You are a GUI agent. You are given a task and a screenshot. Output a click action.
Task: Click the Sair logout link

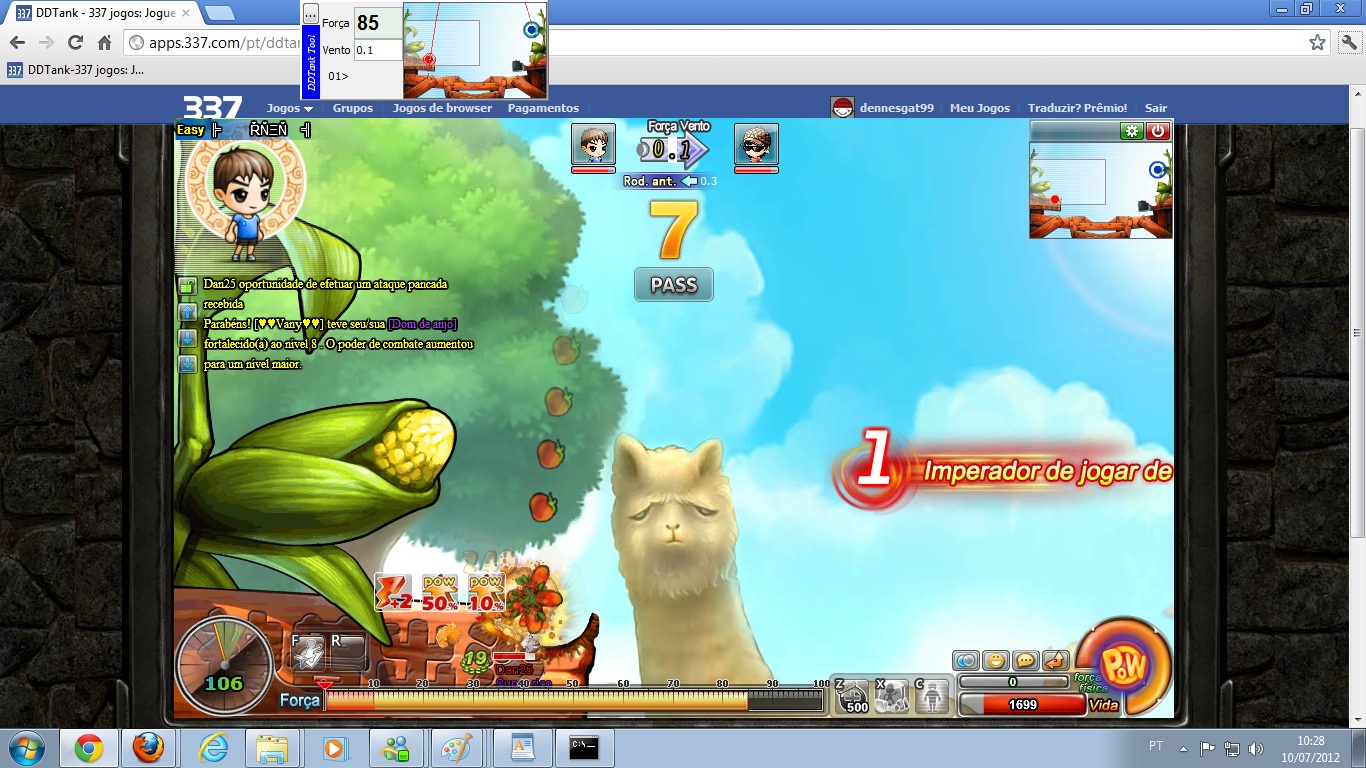click(1156, 108)
